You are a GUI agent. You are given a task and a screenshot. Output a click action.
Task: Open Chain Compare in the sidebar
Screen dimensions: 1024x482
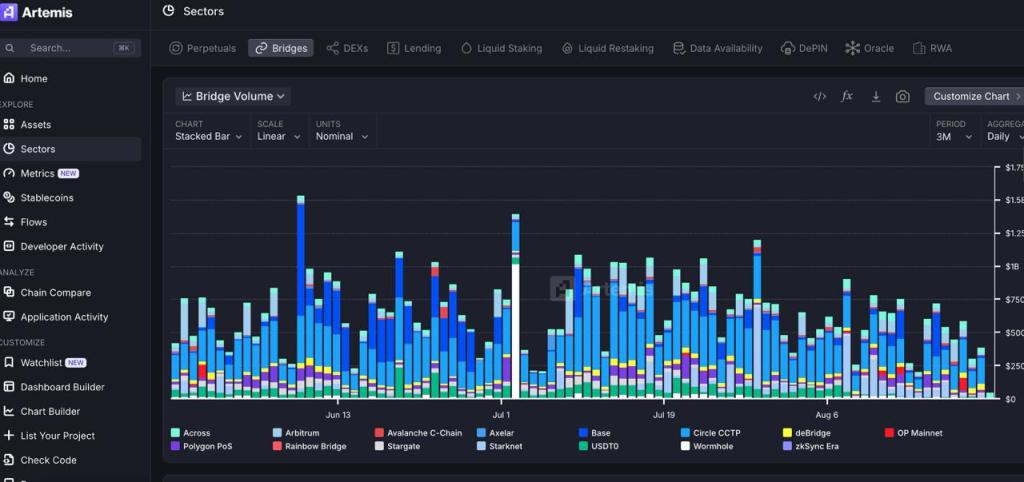(55, 293)
